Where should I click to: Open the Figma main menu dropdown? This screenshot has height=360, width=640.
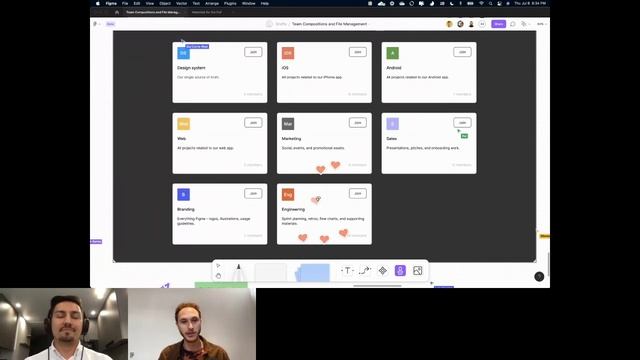click(97, 24)
